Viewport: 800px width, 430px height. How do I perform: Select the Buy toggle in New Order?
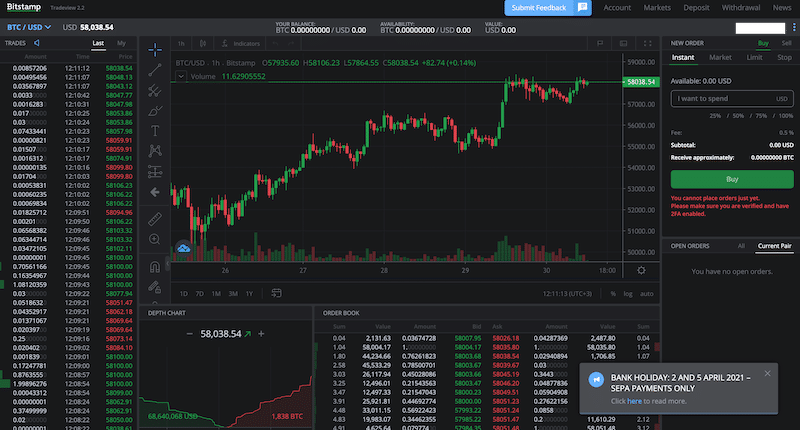(763, 43)
